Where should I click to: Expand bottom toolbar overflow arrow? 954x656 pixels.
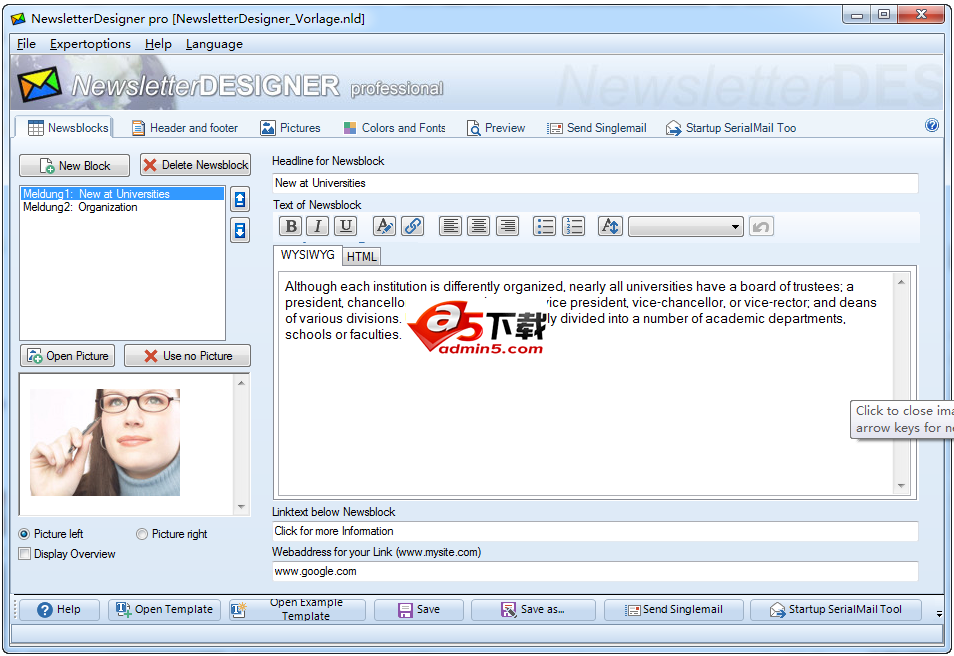pos(939,614)
